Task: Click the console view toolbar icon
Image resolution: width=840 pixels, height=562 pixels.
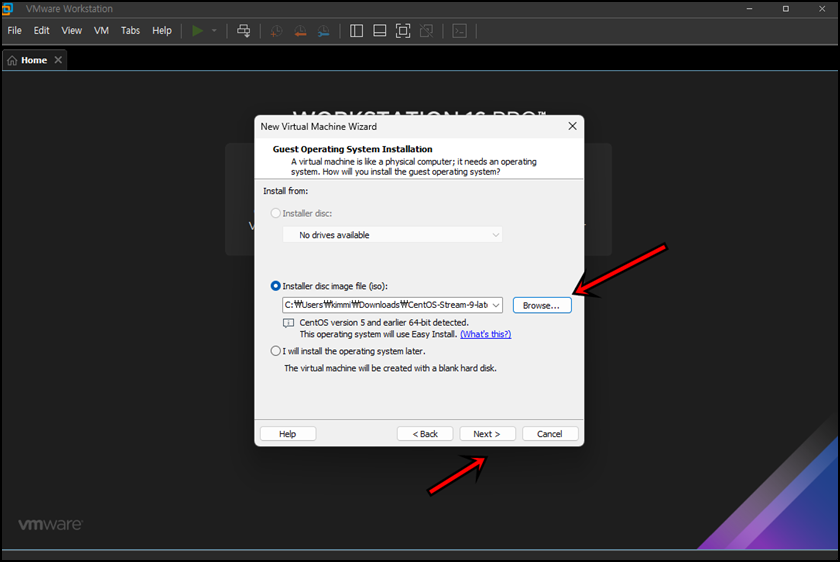Action: click(460, 31)
